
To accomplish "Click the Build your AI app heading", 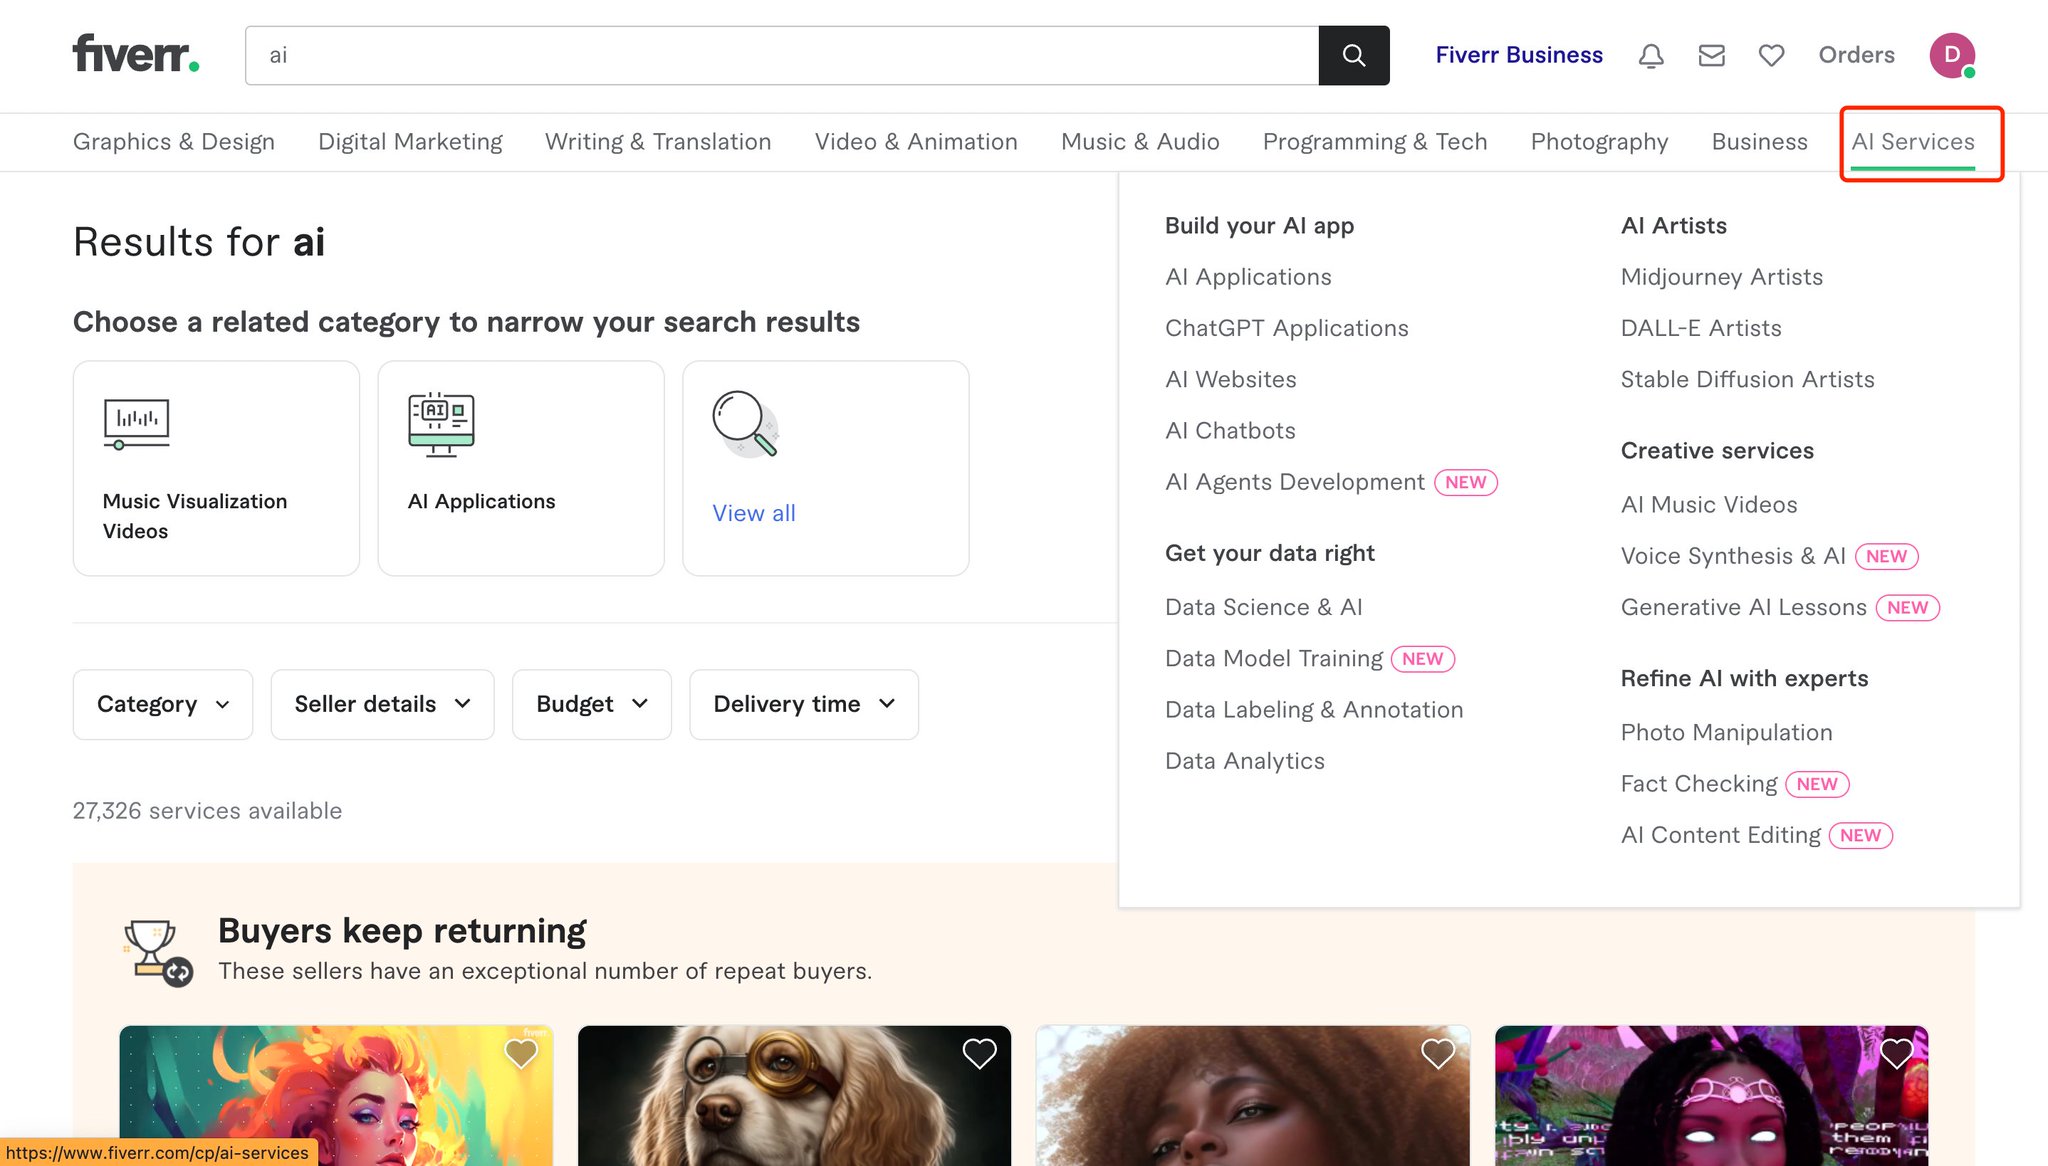I will pos(1260,225).
